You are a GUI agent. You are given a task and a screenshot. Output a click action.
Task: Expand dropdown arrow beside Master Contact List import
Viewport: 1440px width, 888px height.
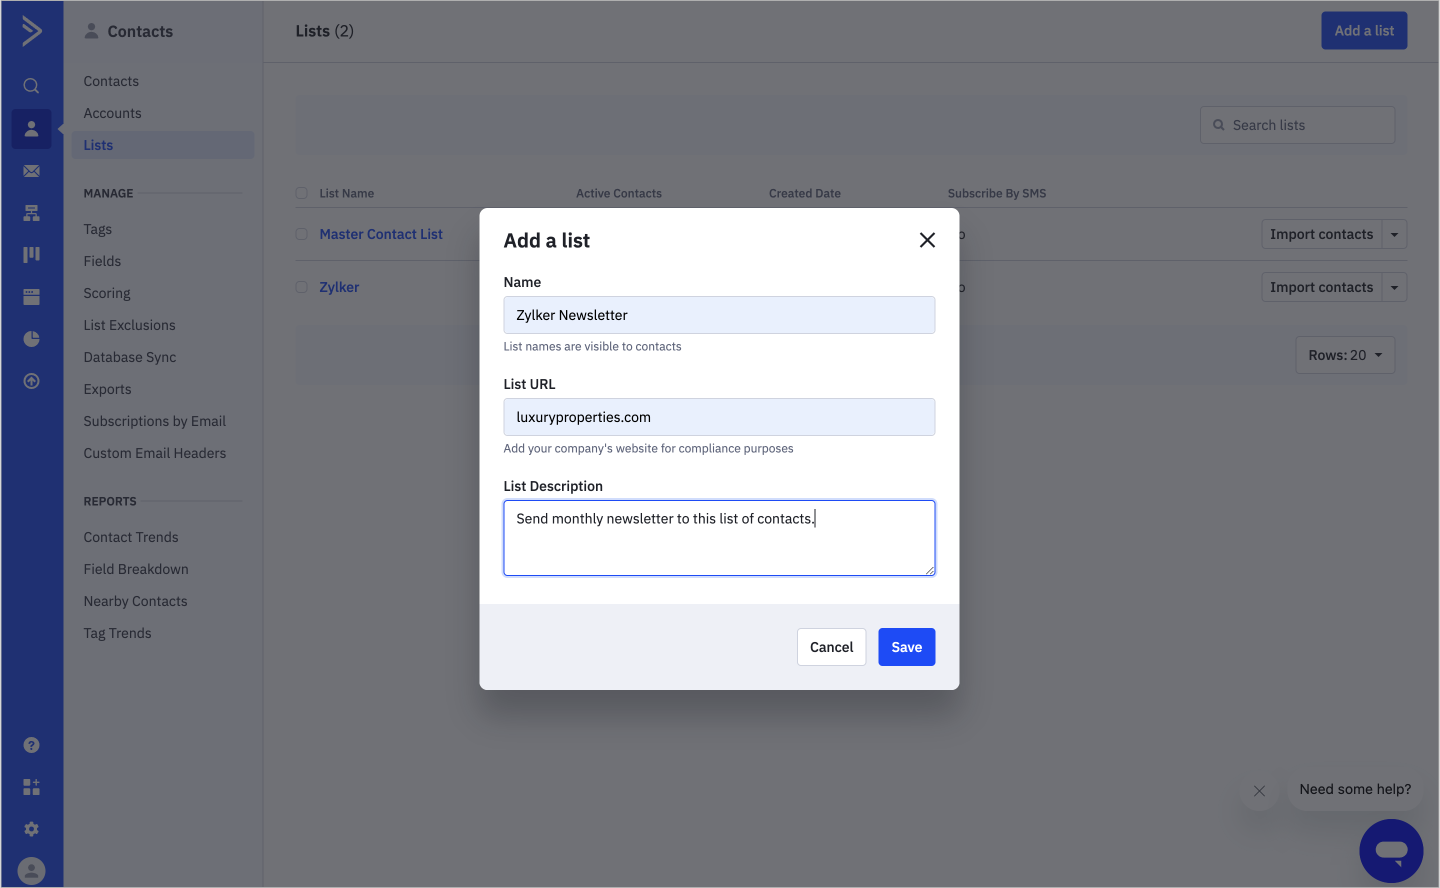1394,234
